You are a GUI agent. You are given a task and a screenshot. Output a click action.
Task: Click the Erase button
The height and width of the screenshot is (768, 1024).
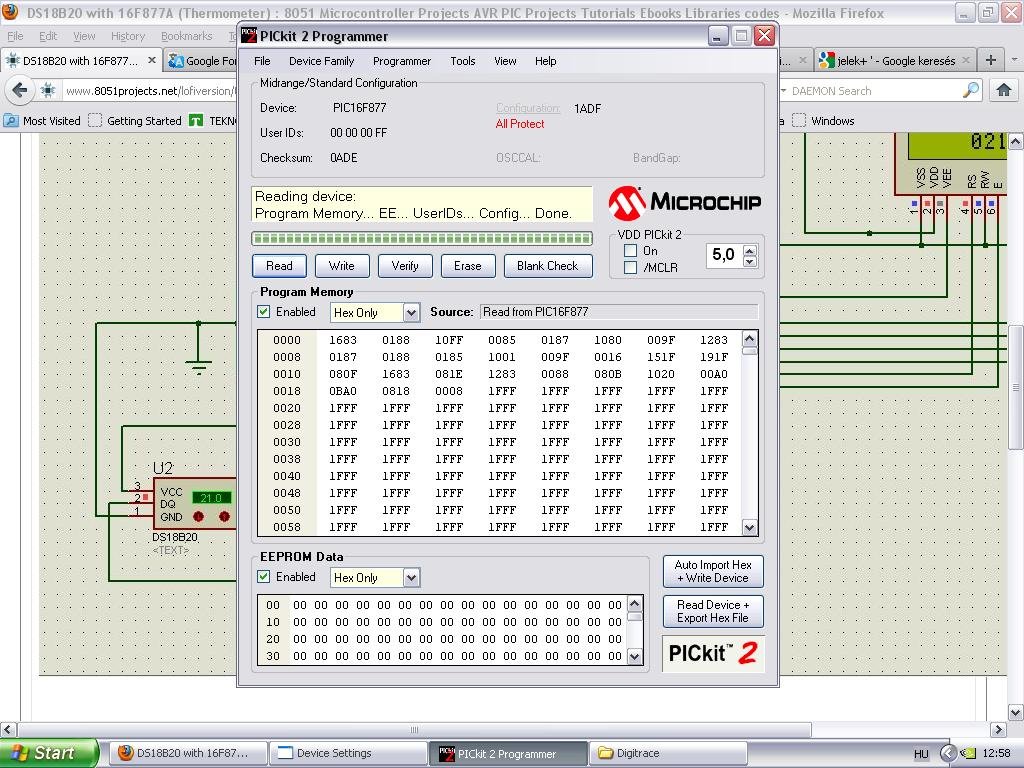tap(468, 266)
